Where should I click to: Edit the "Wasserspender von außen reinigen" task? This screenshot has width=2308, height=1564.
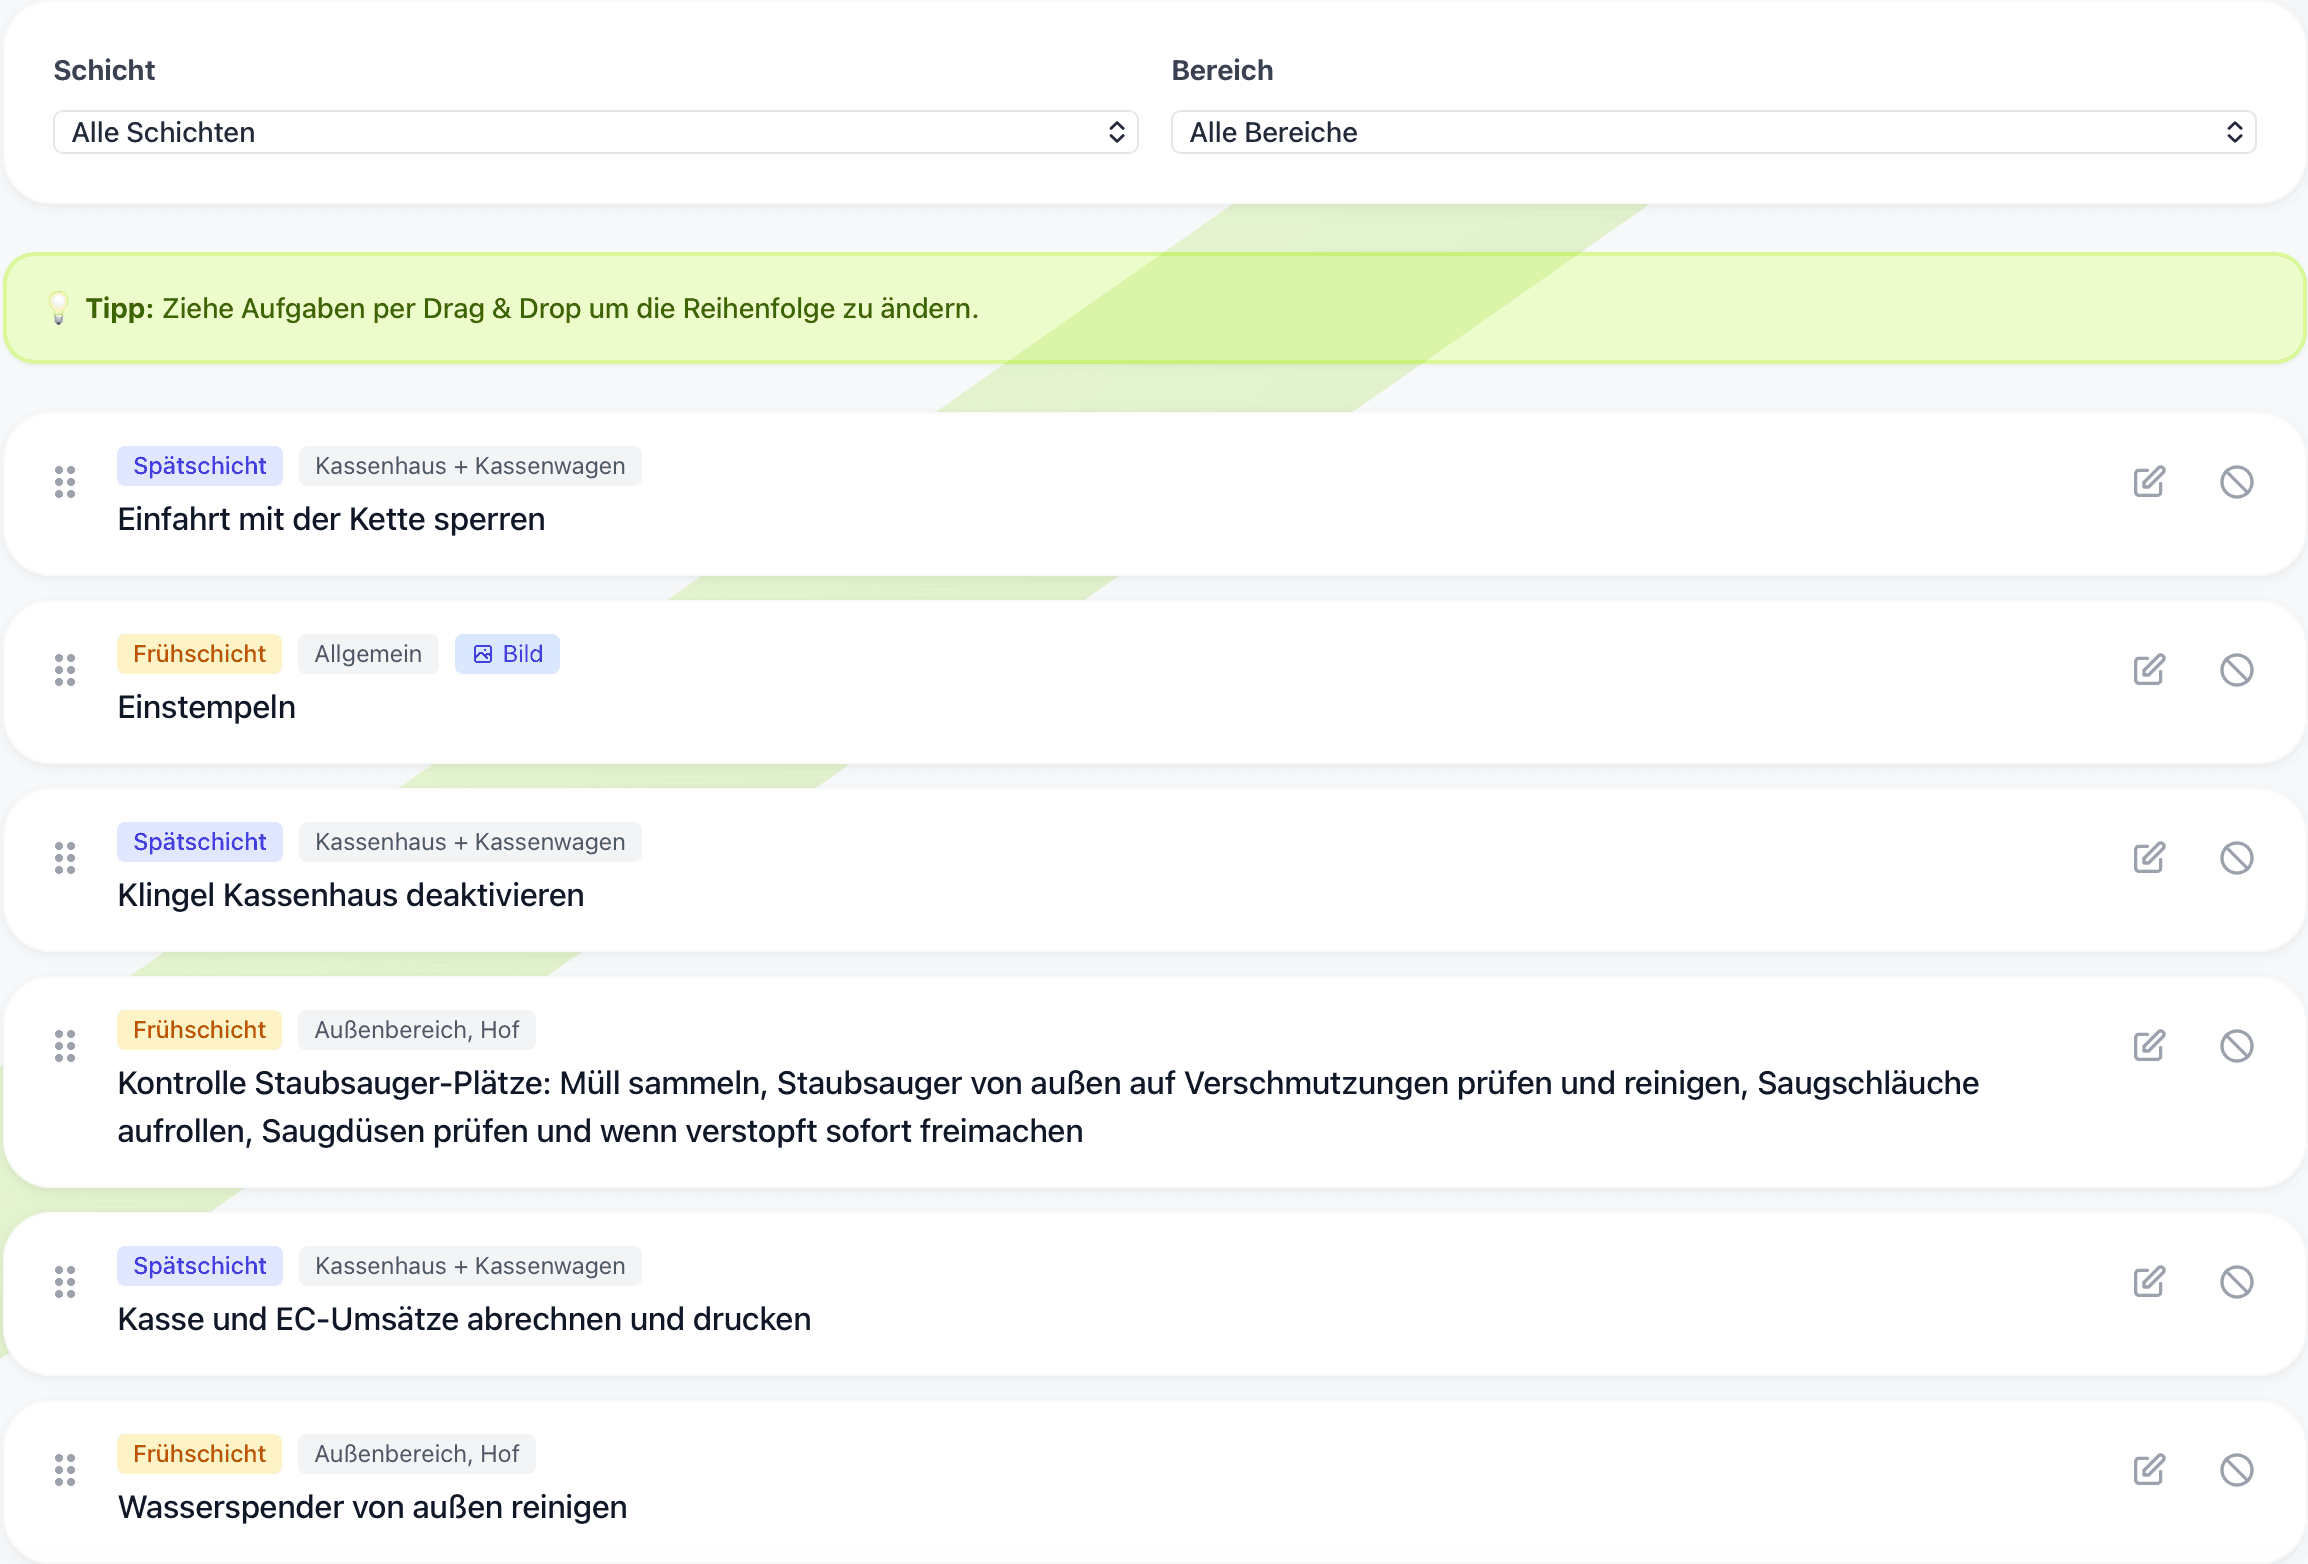(2149, 1469)
